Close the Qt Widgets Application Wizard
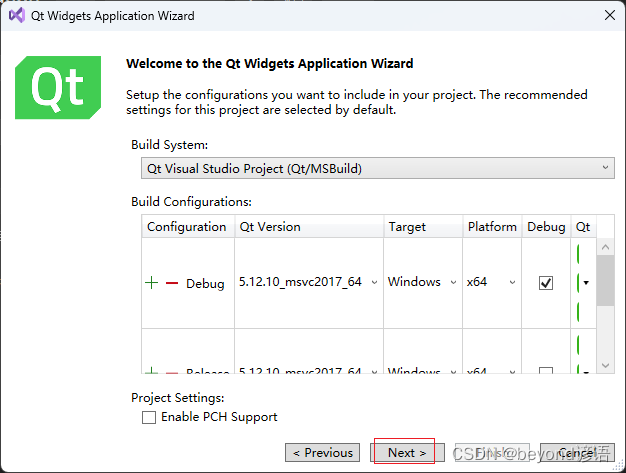The image size is (626, 473). click(610, 16)
